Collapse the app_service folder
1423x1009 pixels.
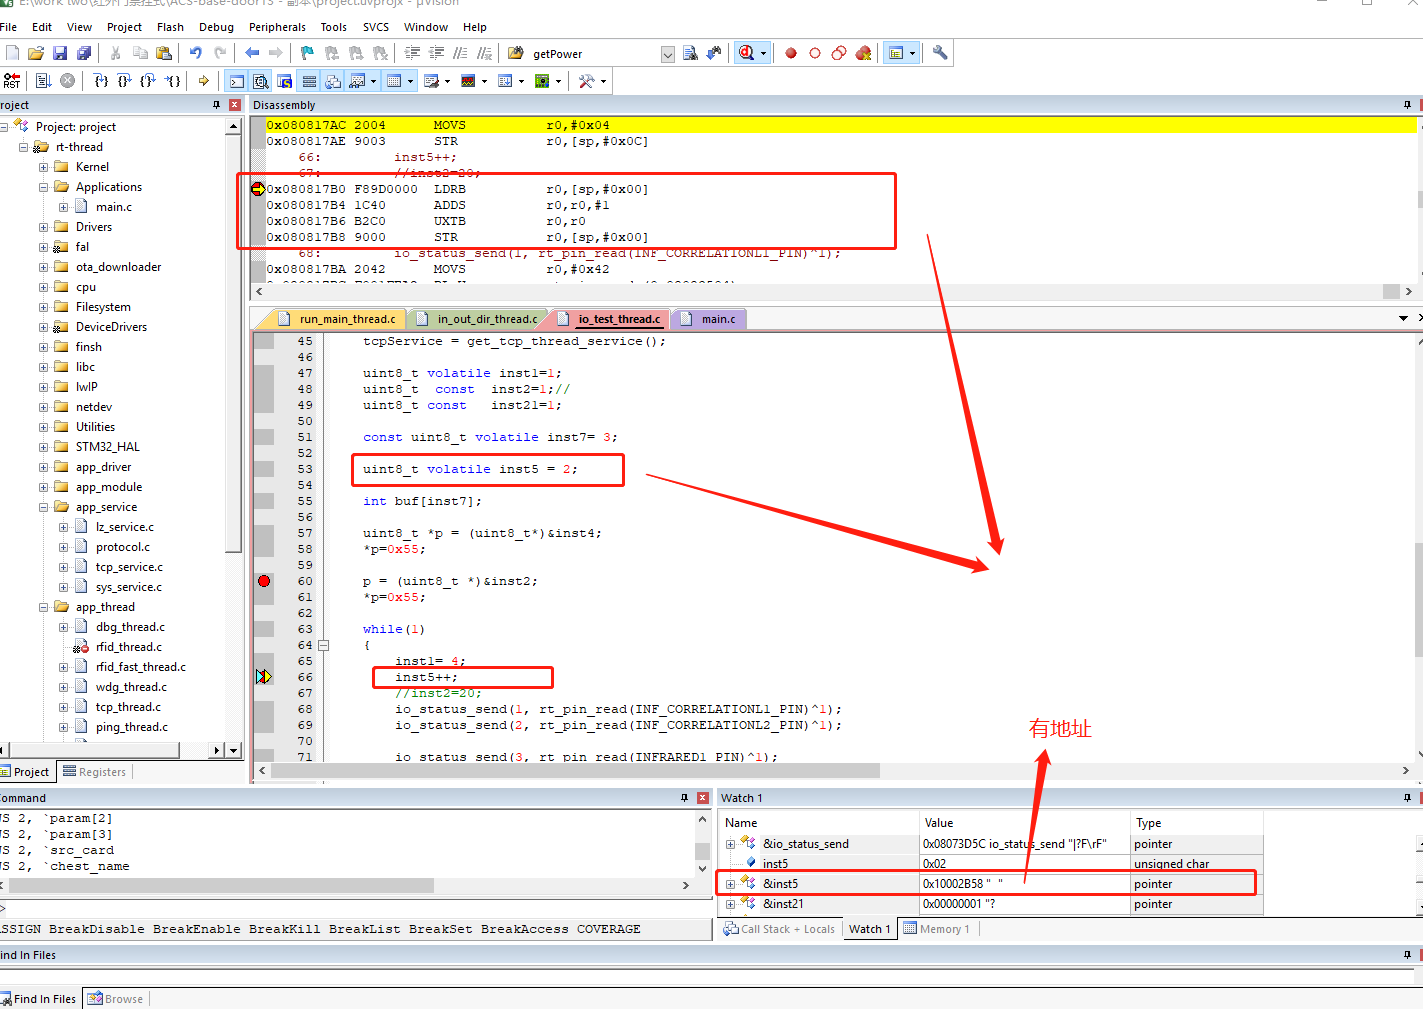point(44,507)
